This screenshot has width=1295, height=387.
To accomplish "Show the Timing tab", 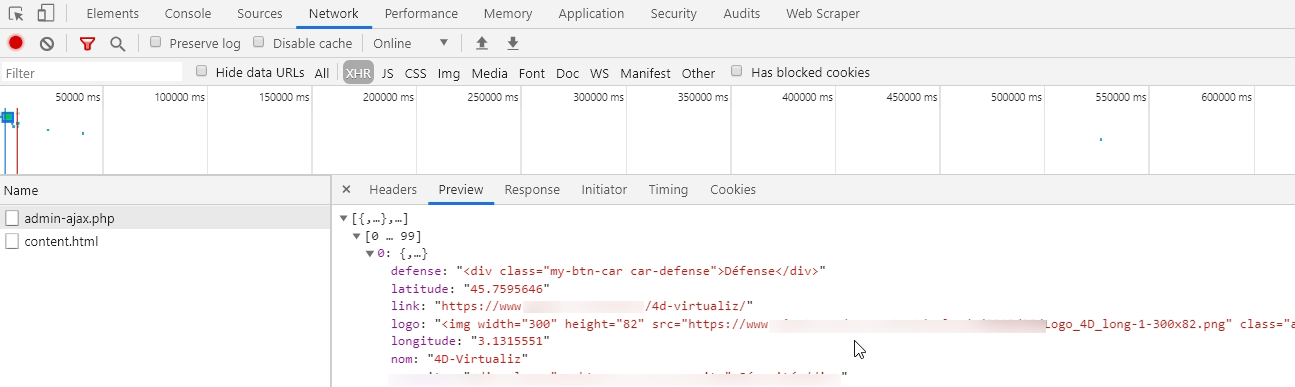I will 668,189.
